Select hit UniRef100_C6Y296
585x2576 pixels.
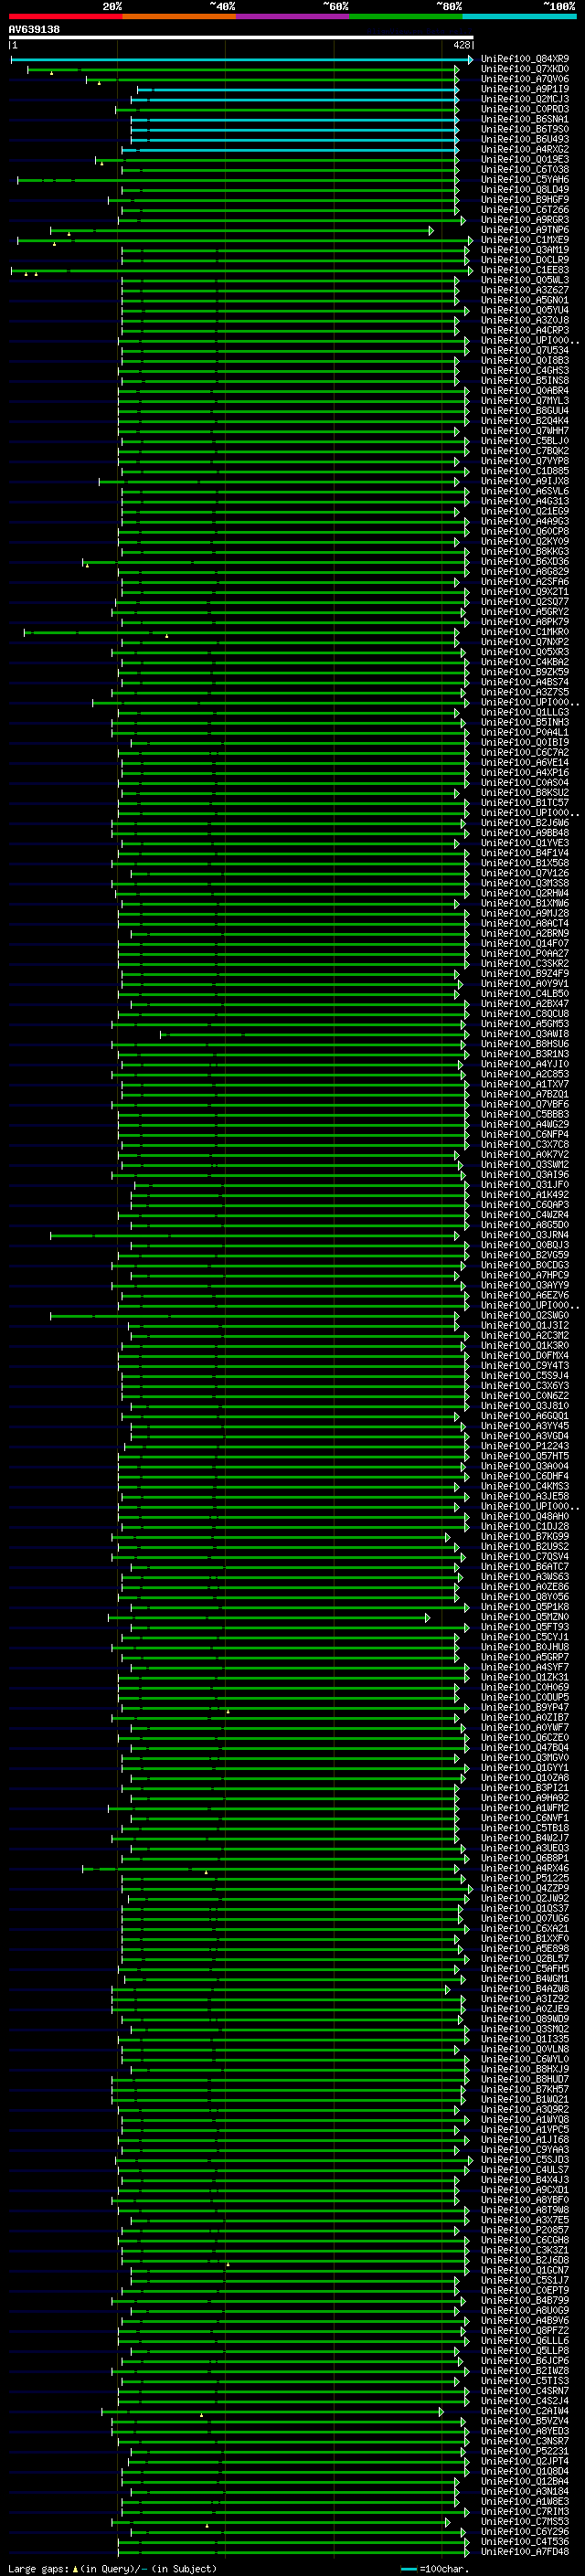[524, 2533]
